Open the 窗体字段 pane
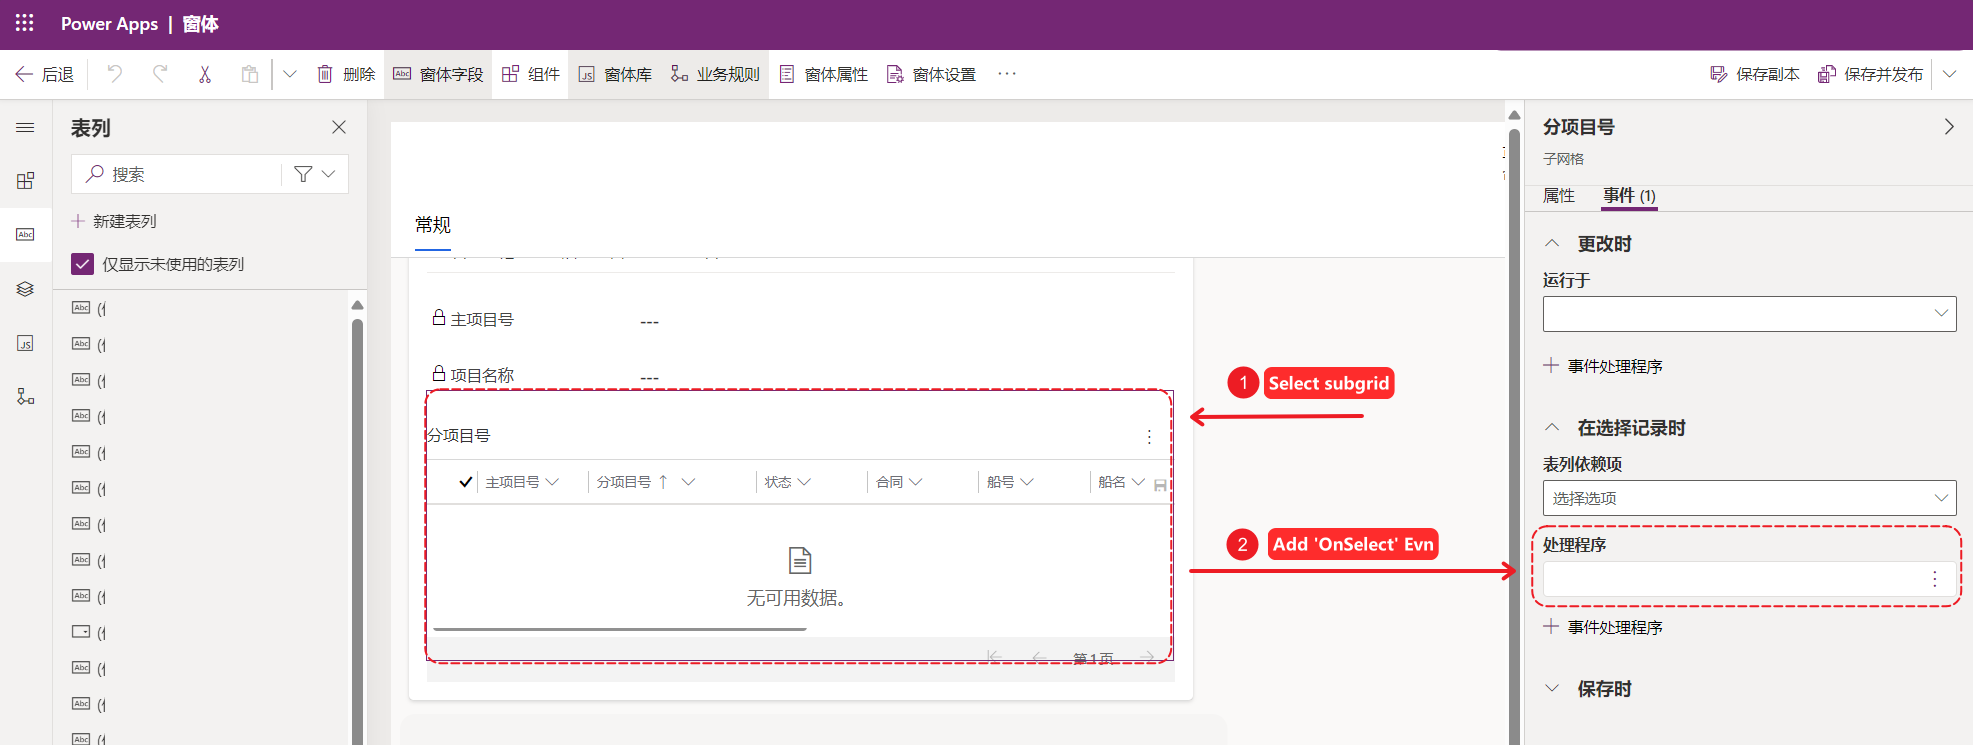The width and height of the screenshot is (1973, 745). click(438, 74)
